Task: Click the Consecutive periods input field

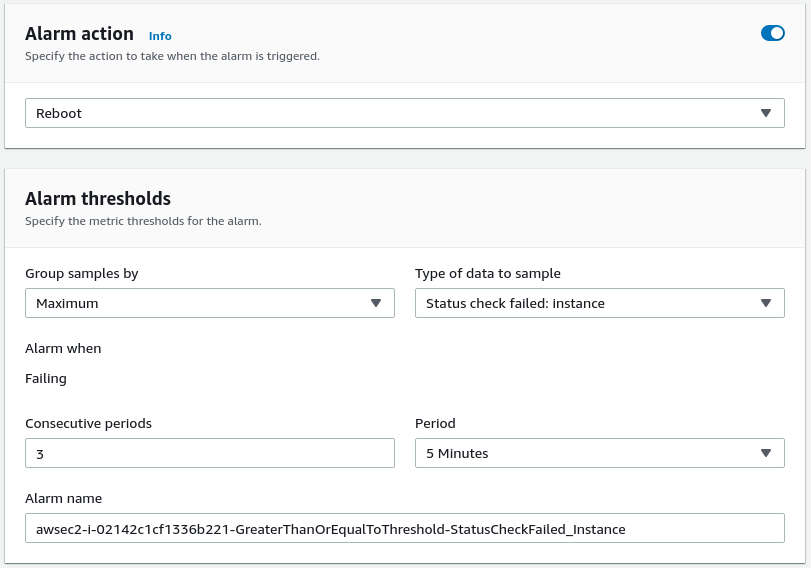Action: click(x=209, y=453)
